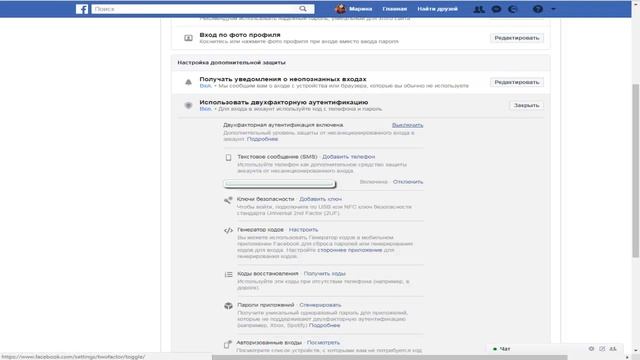Click Добавить телефон link
The height and width of the screenshot is (360, 640).
(x=348, y=157)
